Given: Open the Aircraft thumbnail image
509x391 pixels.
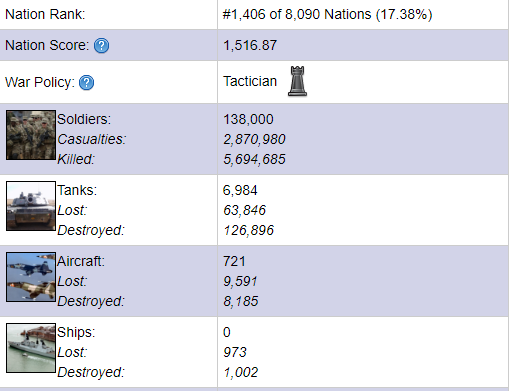Looking at the screenshot, I should 31,277.
